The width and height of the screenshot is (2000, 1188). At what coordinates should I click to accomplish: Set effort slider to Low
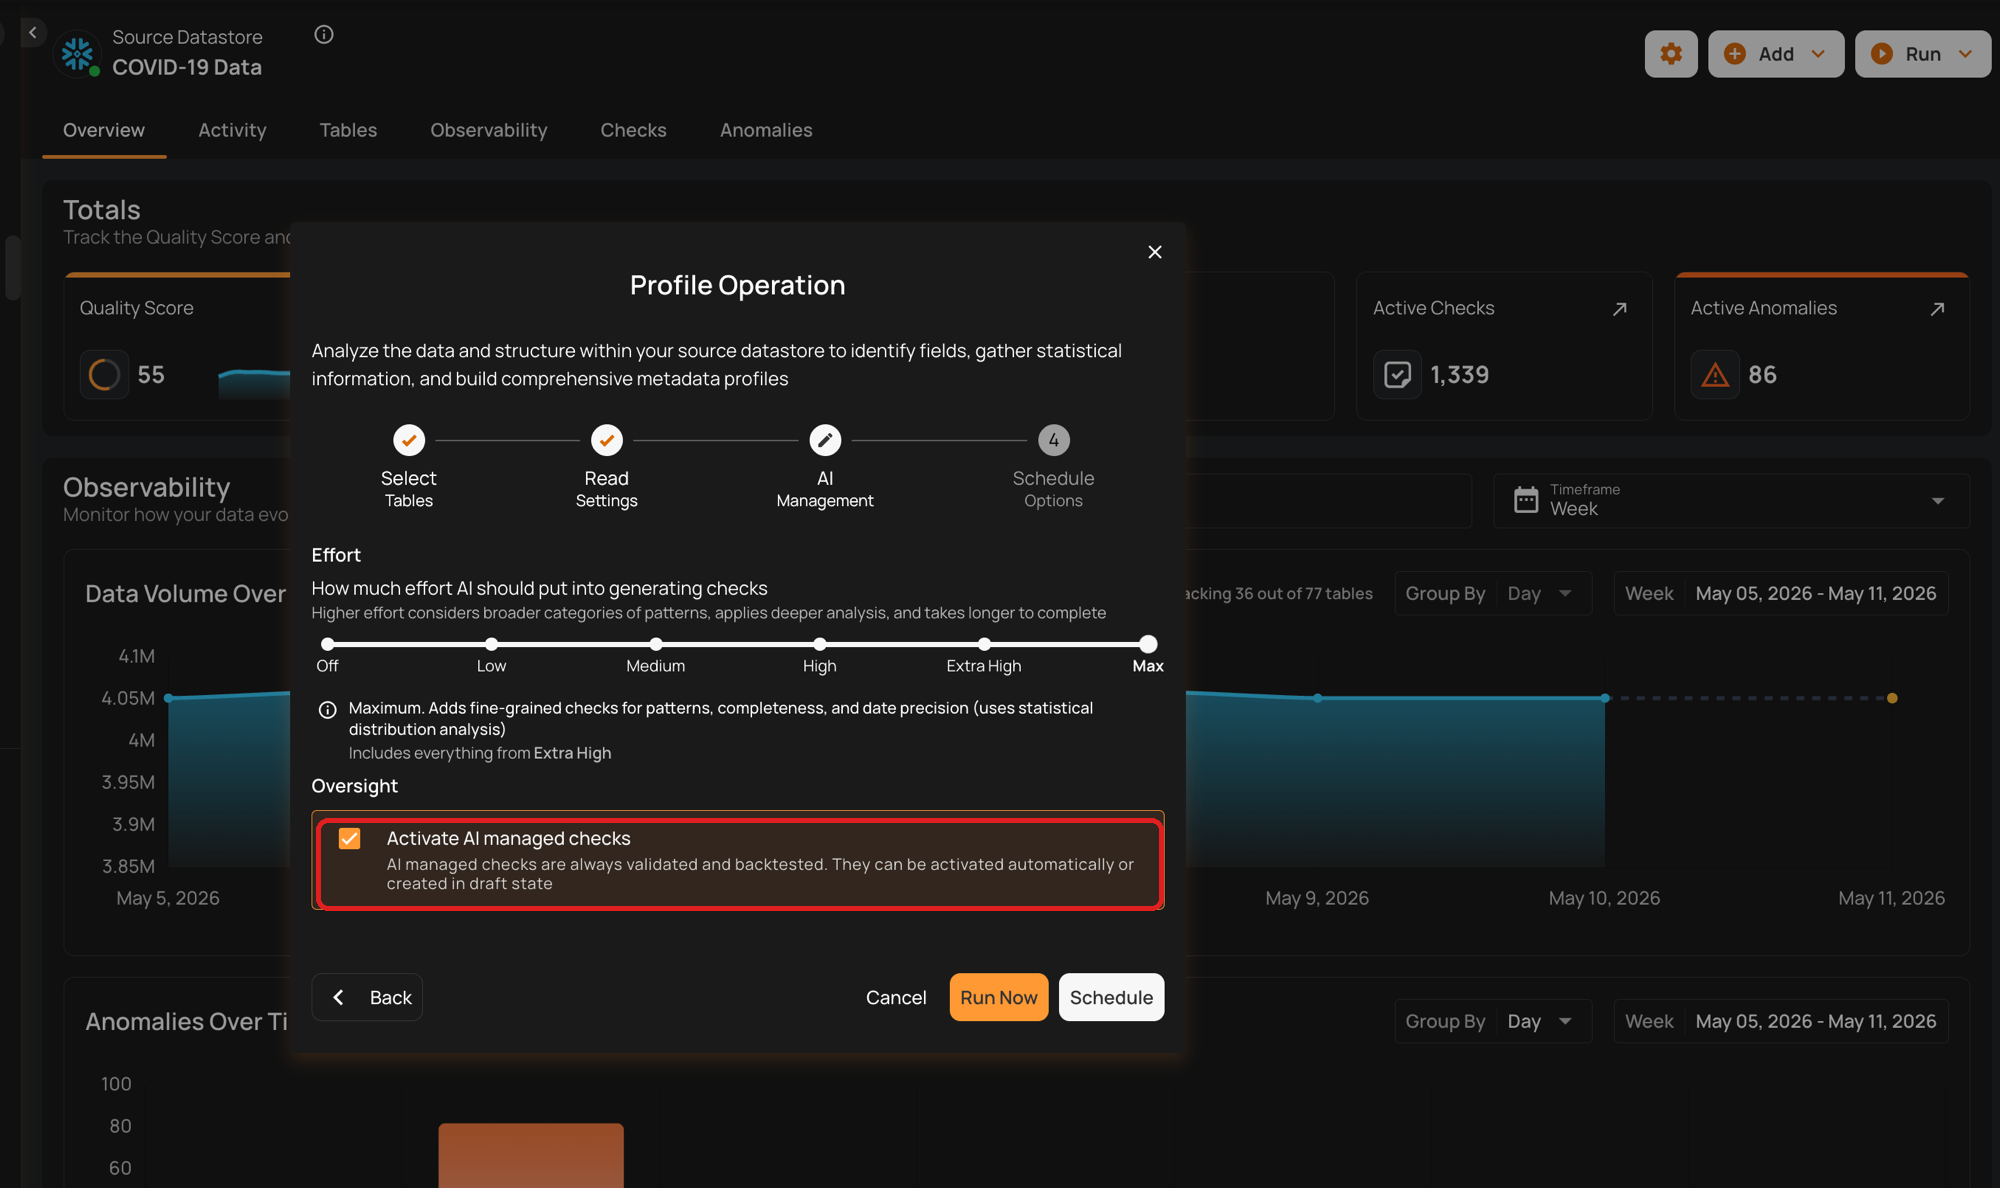[491, 644]
